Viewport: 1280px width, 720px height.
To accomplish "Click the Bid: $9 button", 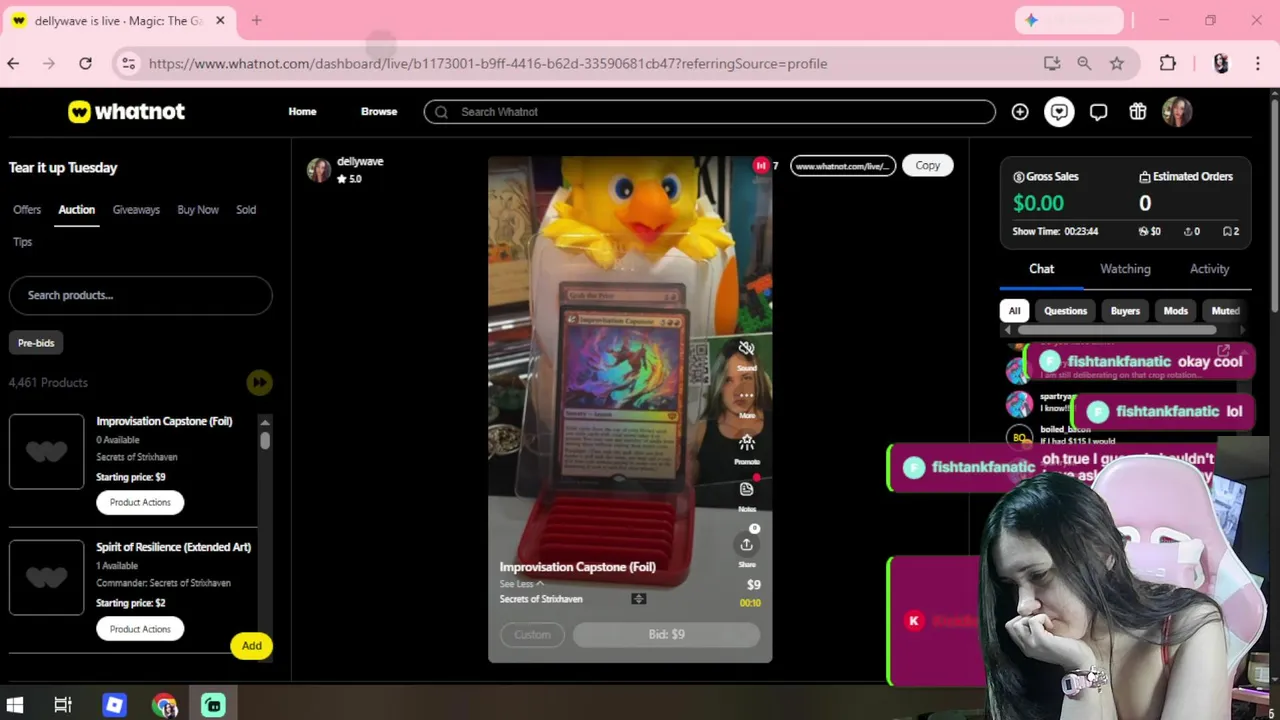I will (666, 634).
